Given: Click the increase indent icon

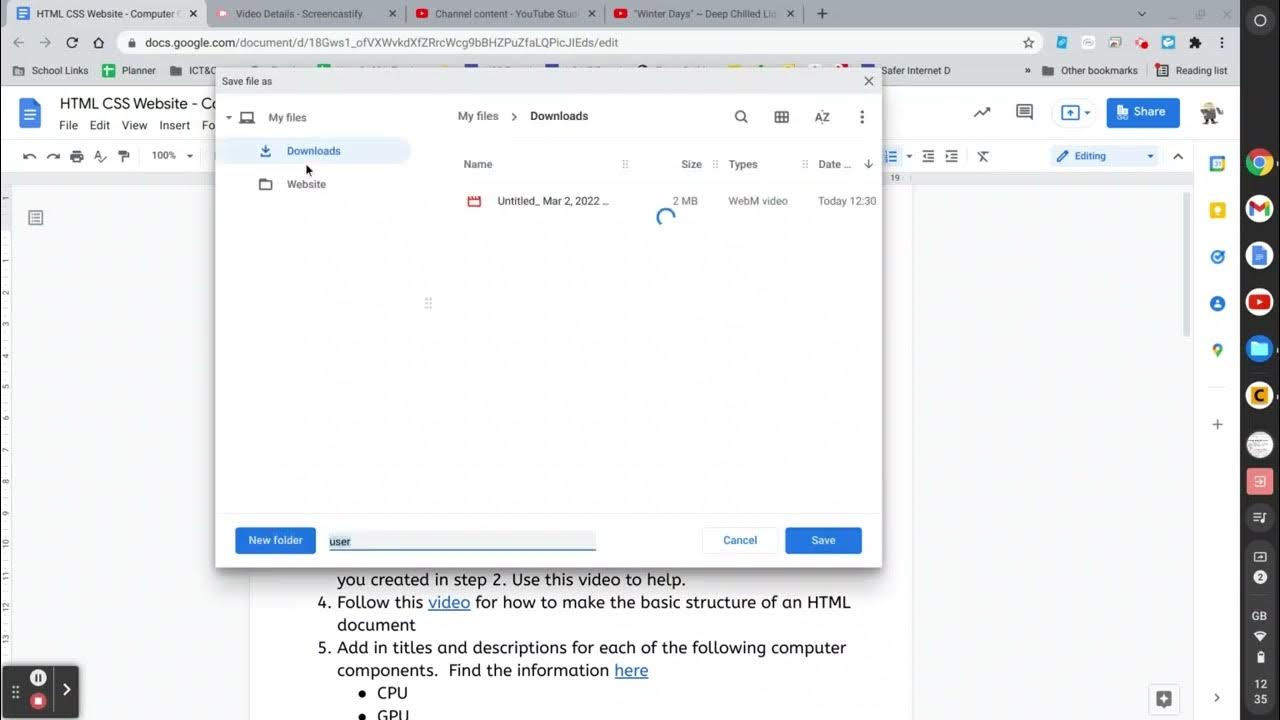Looking at the screenshot, I should 951,156.
